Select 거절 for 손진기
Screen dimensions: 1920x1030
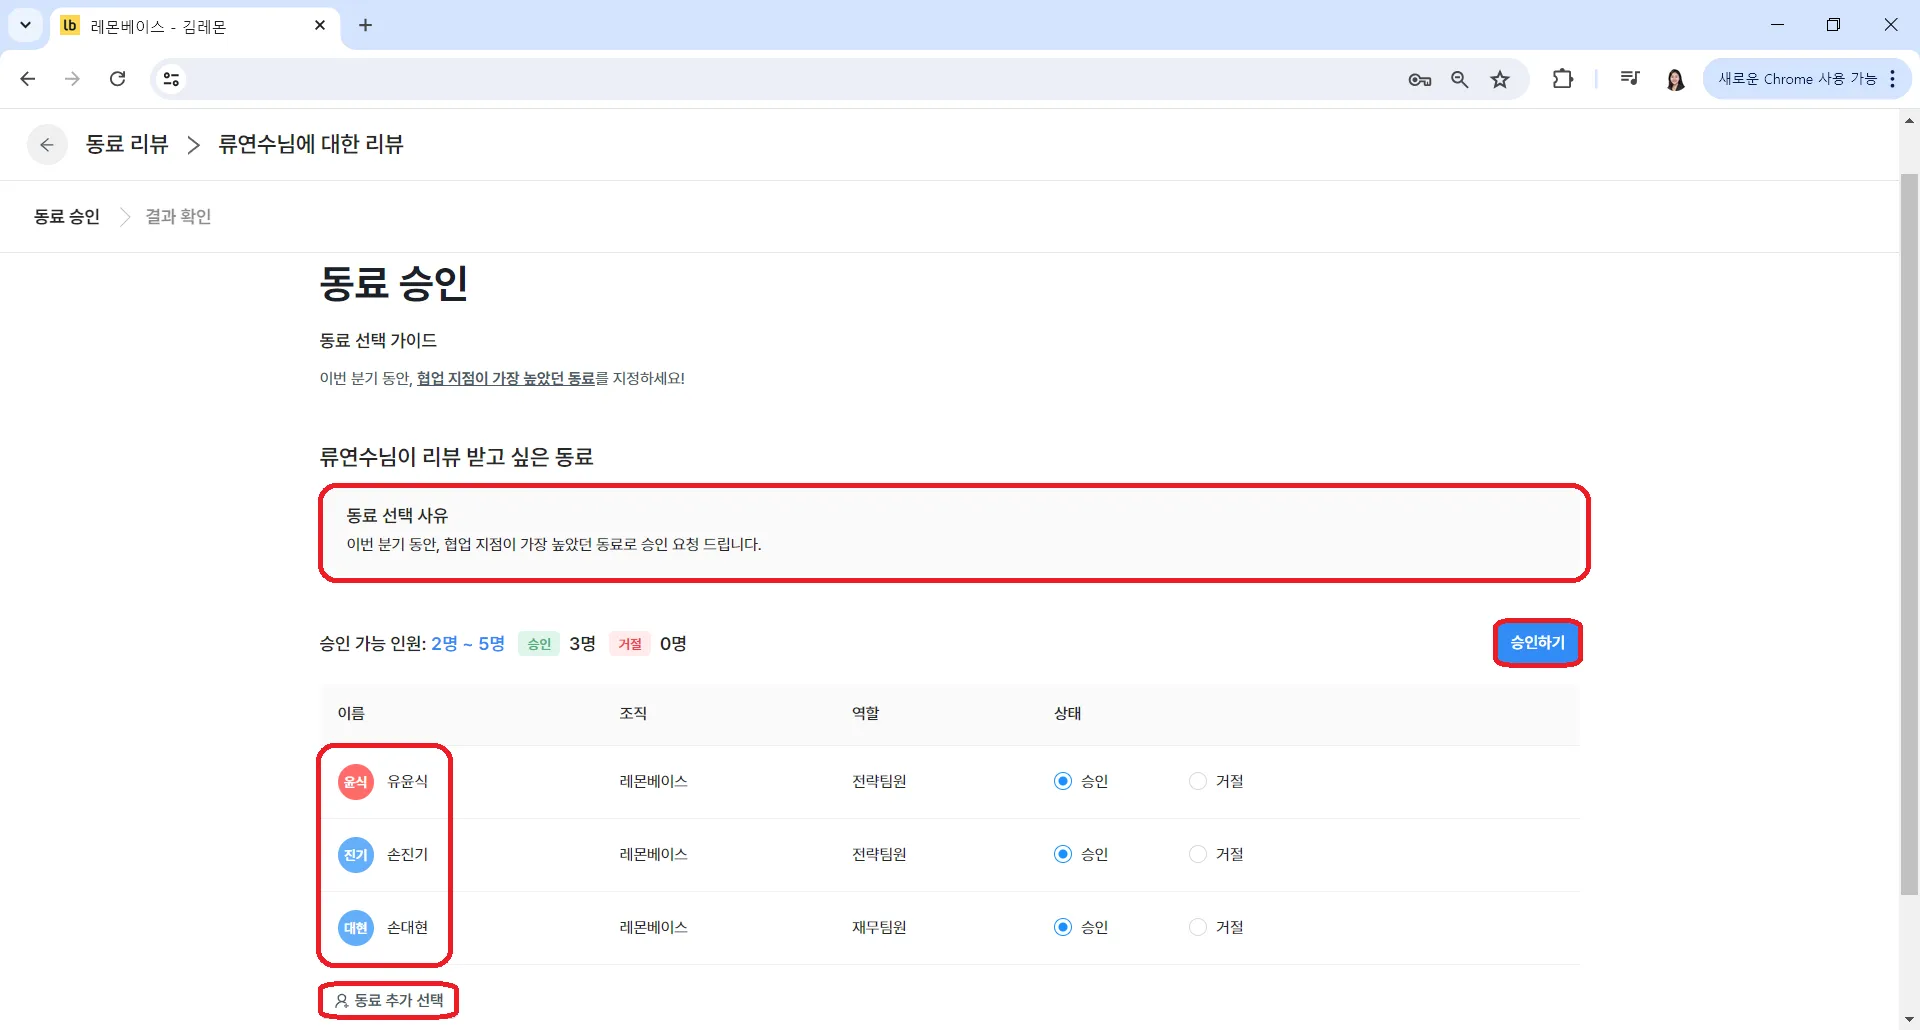1198,855
